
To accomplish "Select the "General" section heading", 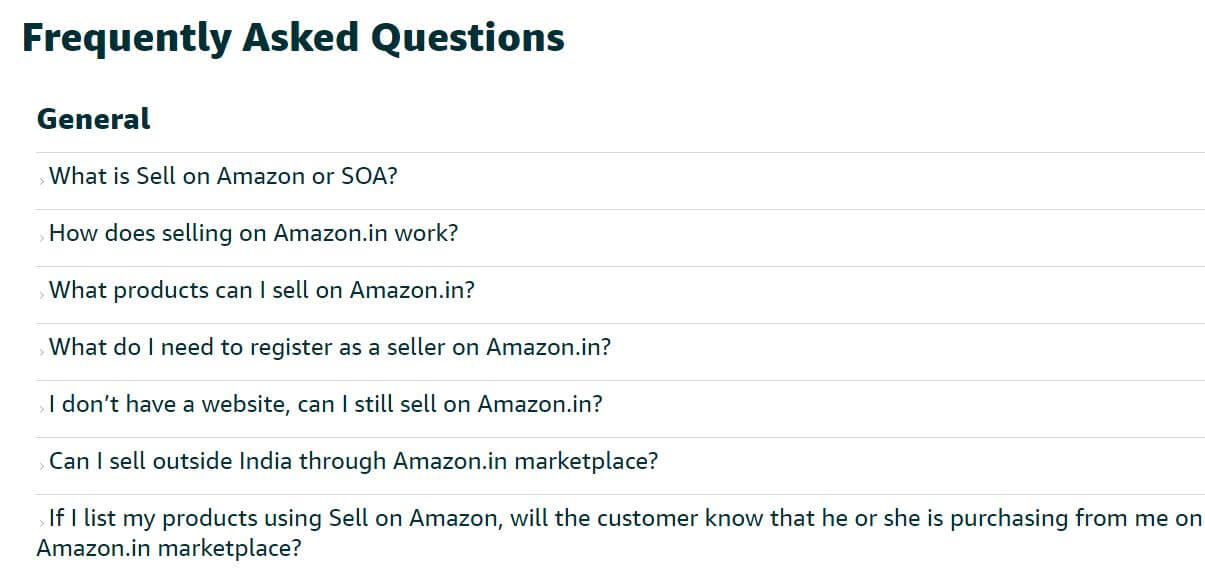I will (92, 118).
